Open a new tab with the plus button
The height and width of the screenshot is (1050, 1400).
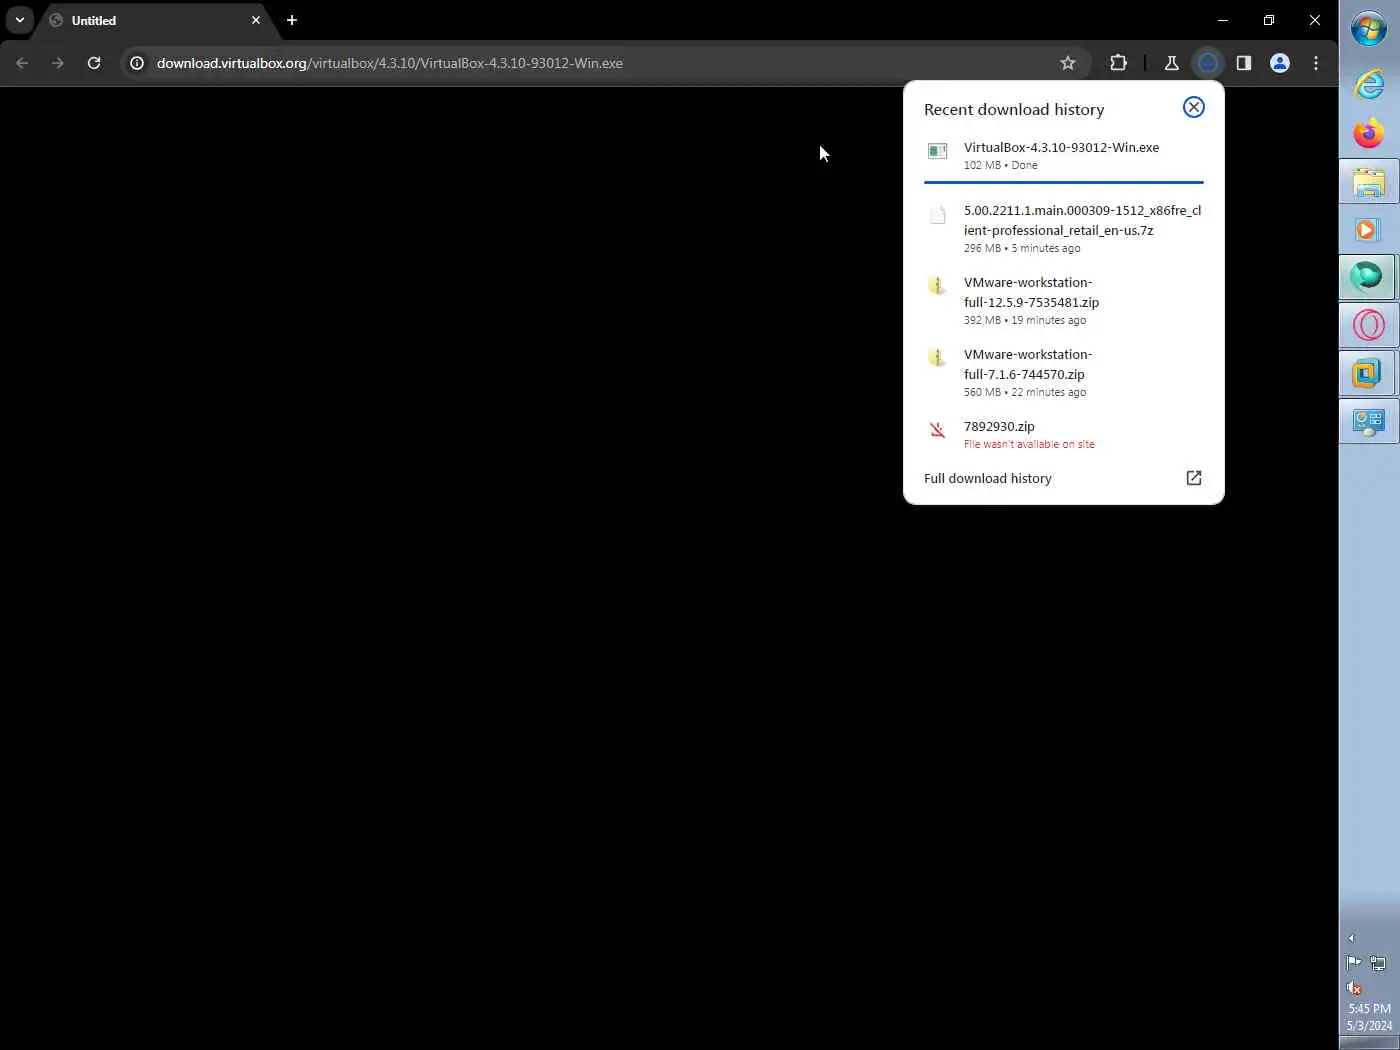coord(292,20)
